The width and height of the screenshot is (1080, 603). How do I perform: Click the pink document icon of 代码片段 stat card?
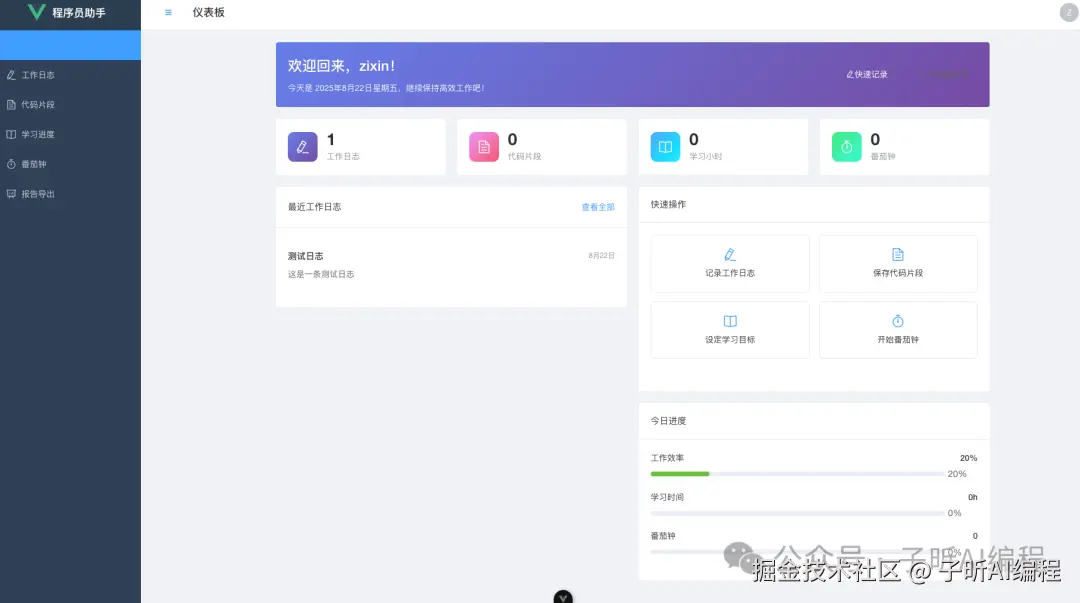[x=484, y=147]
